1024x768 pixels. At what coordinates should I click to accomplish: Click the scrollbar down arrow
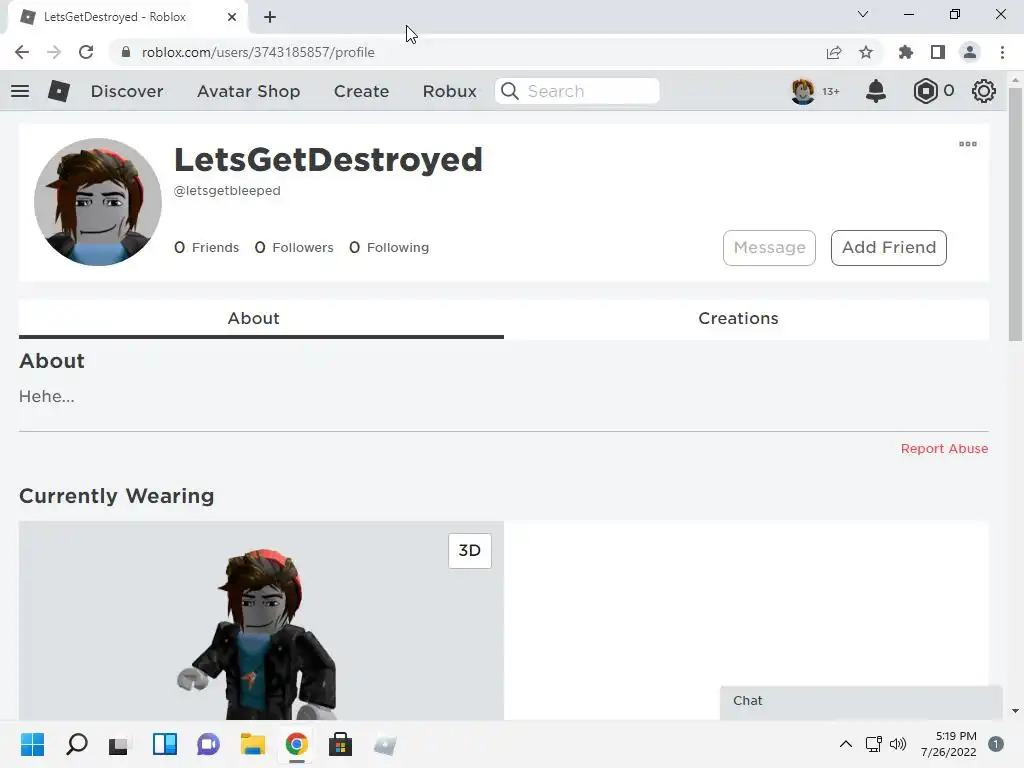[x=1015, y=711]
